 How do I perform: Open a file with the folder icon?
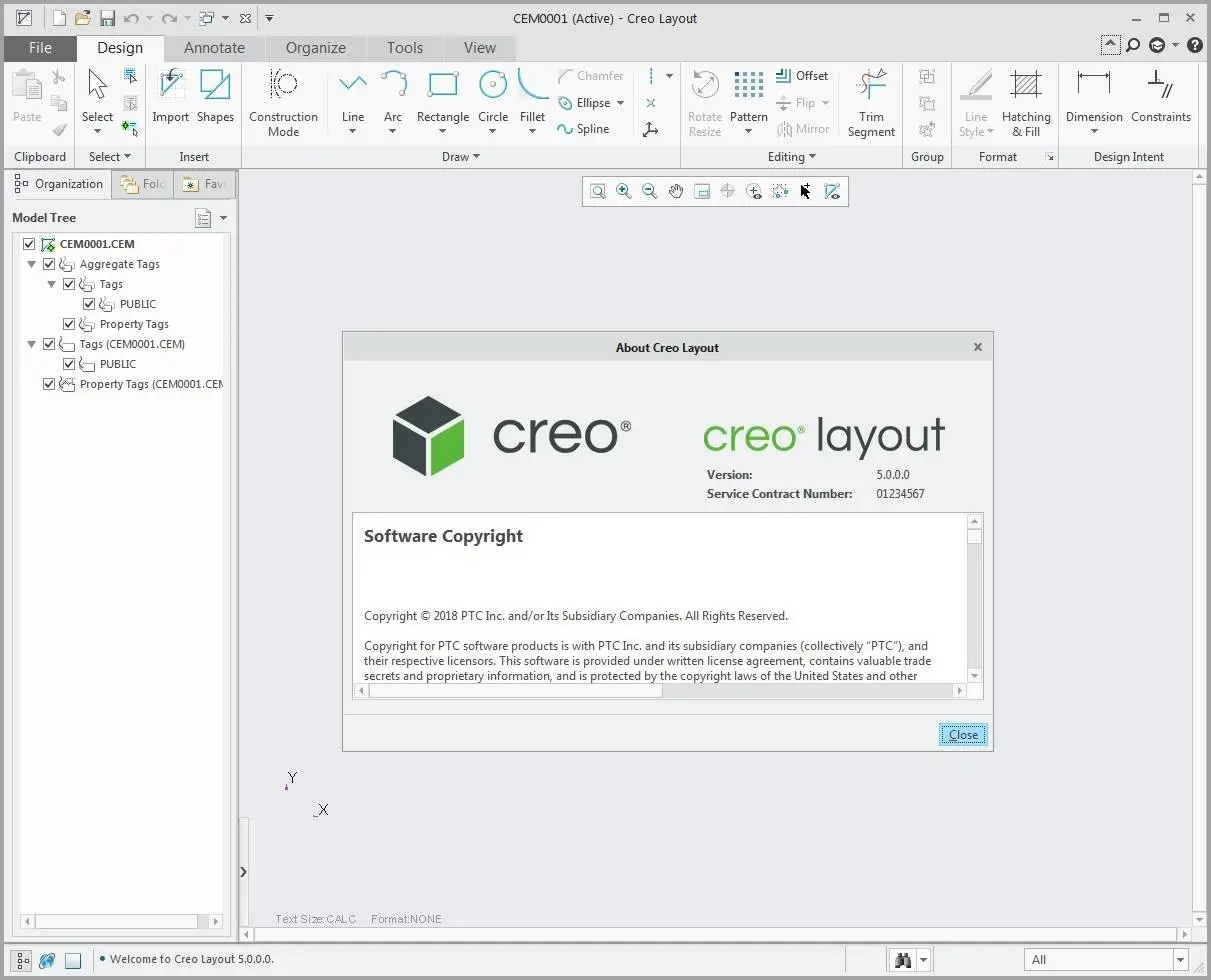pos(83,18)
